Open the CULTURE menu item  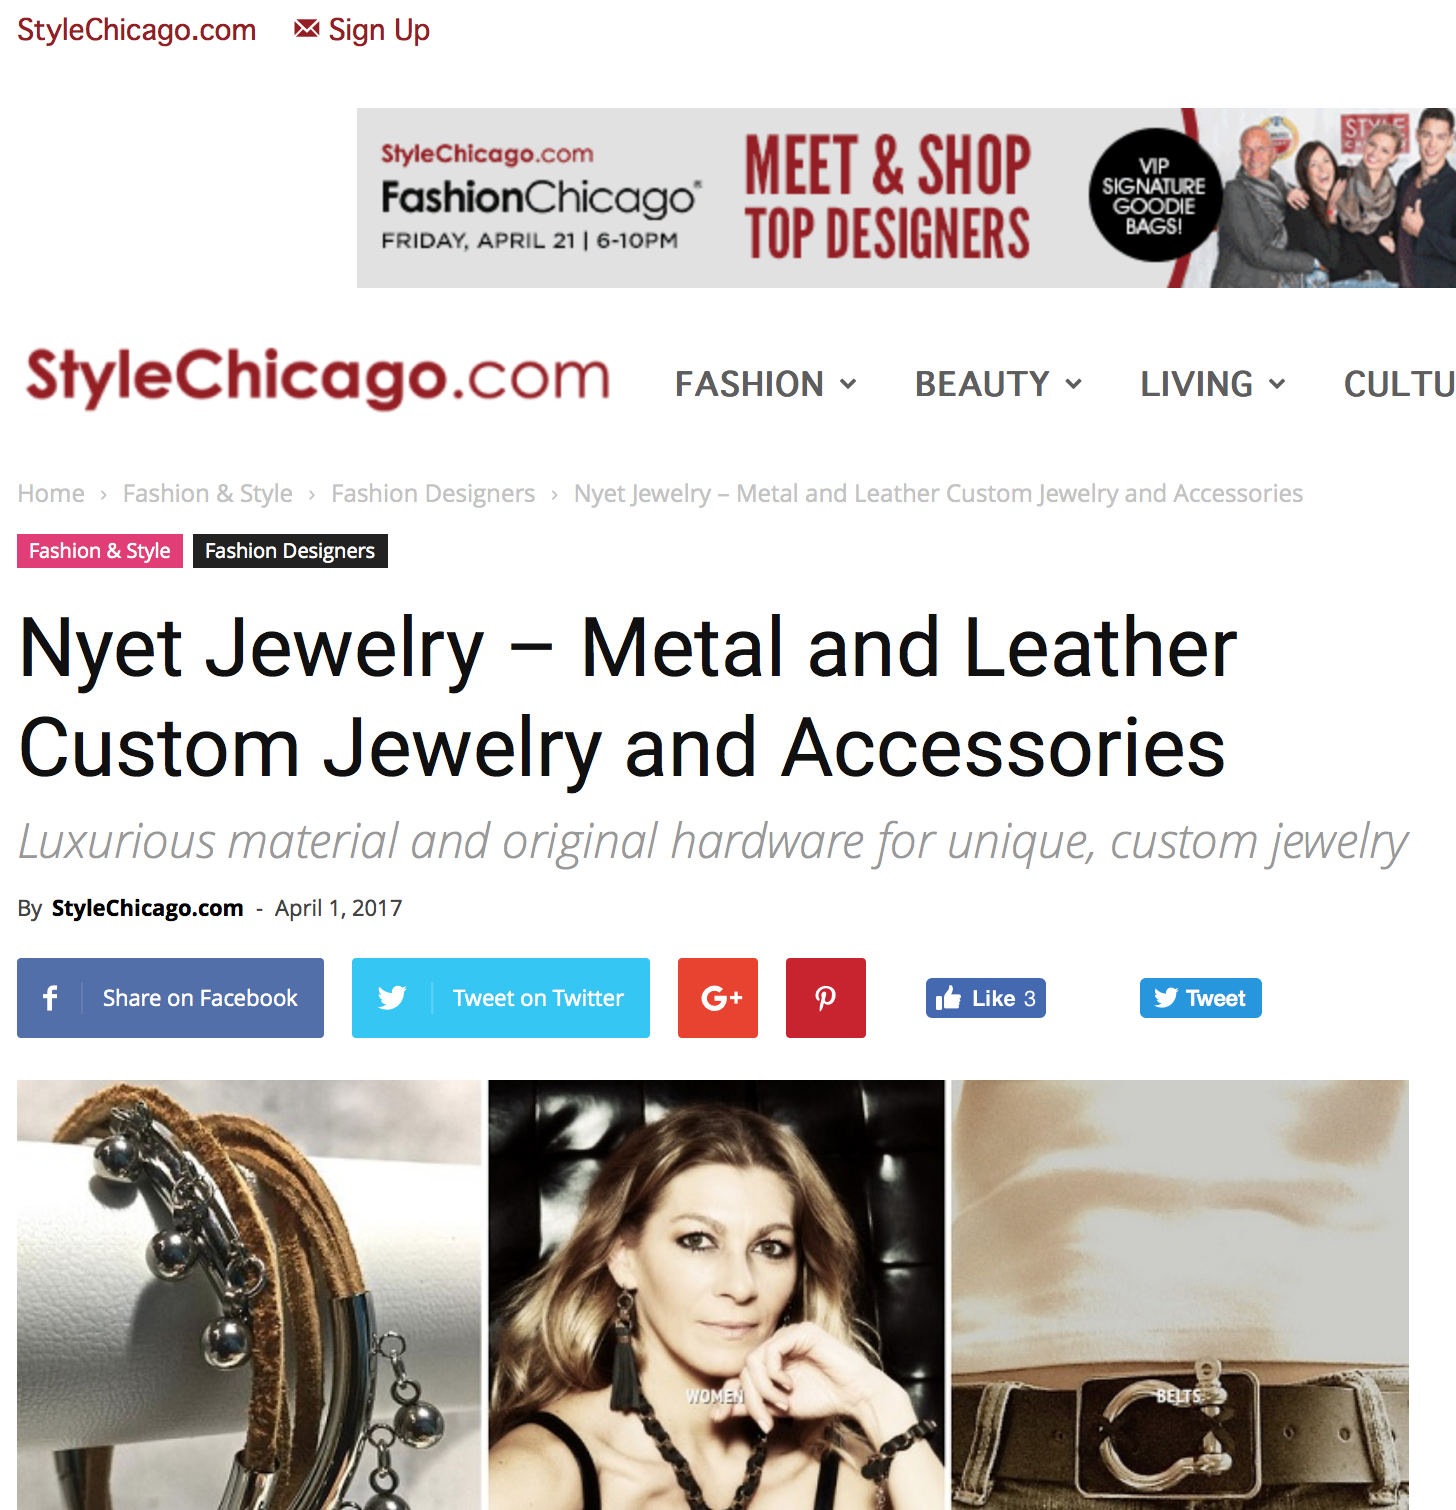click(x=1399, y=384)
